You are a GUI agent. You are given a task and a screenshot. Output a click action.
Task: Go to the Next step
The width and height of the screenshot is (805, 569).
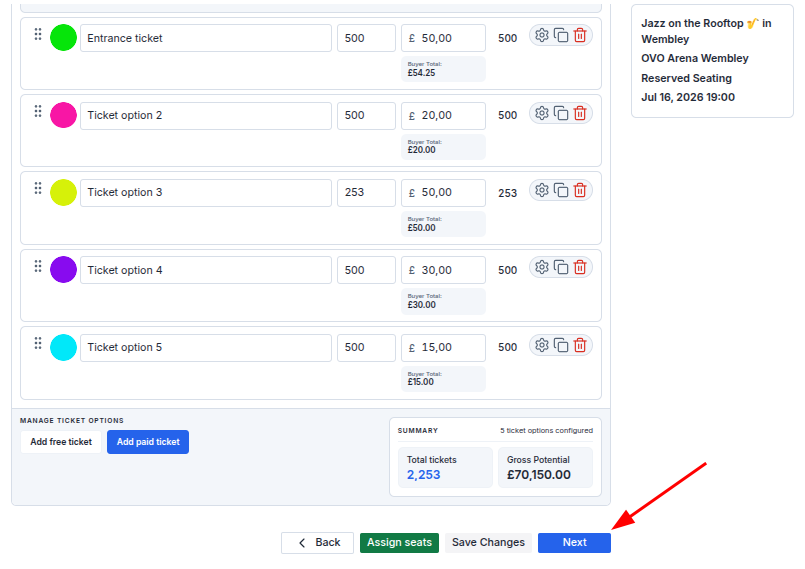pyautogui.click(x=574, y=543)
